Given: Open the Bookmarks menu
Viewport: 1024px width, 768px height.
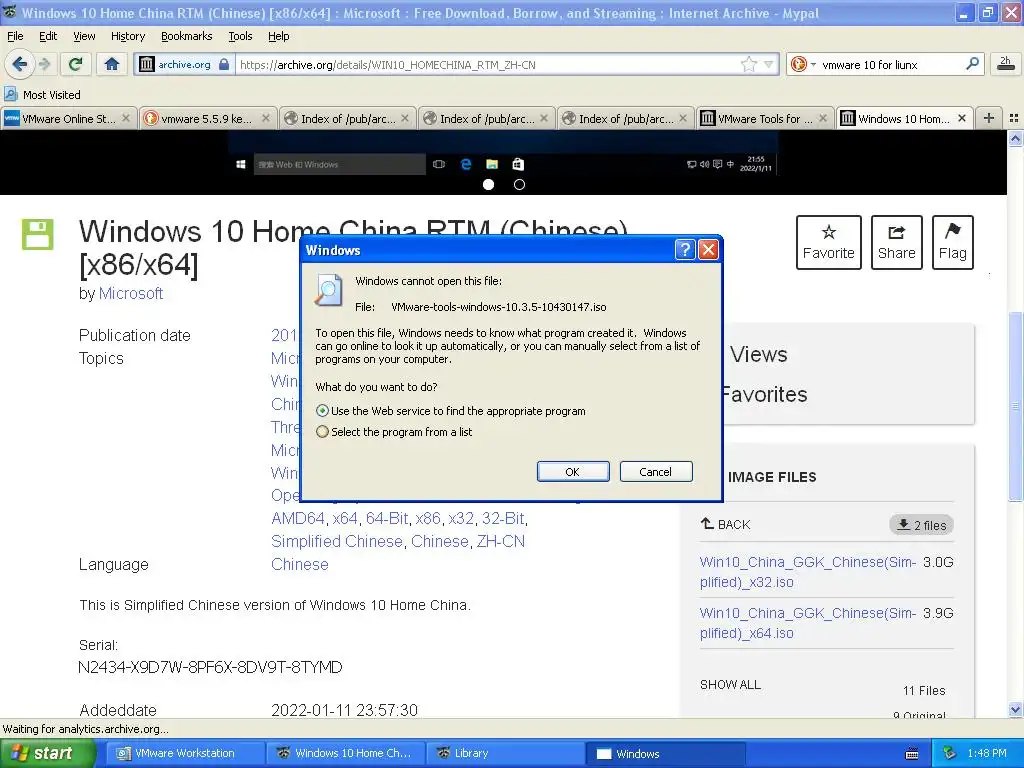Looking at the screenshot, I should pos(186,36).
